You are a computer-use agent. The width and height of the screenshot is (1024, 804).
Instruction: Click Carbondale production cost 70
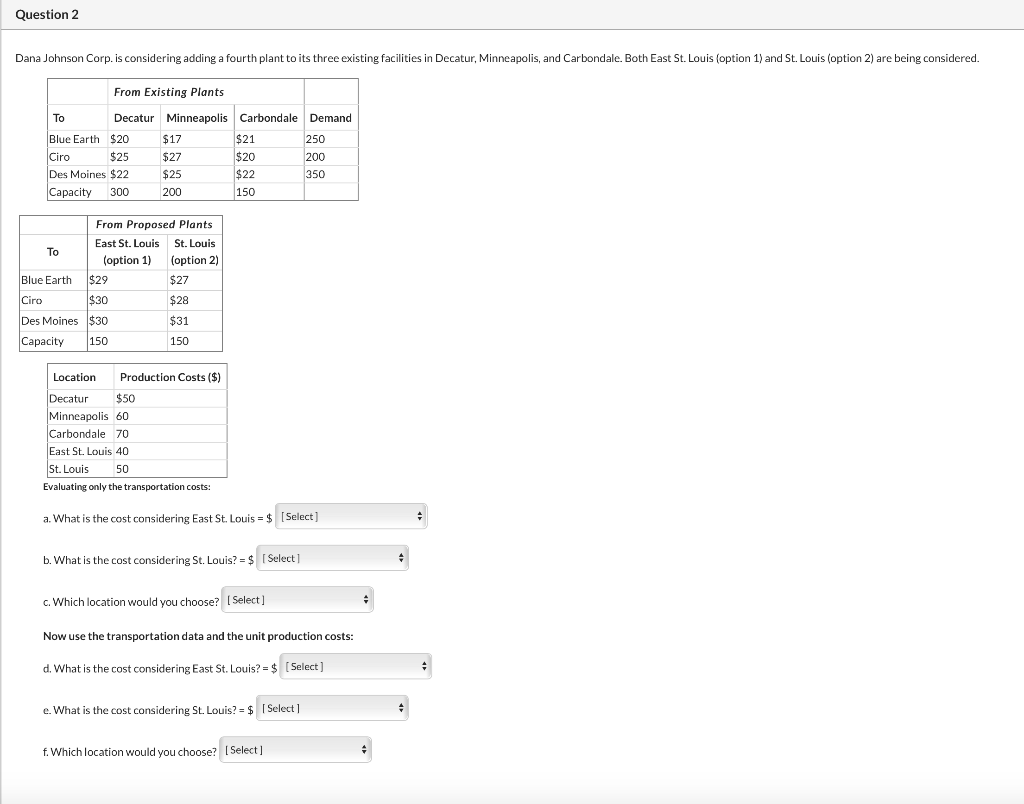(x=122, y=434)
